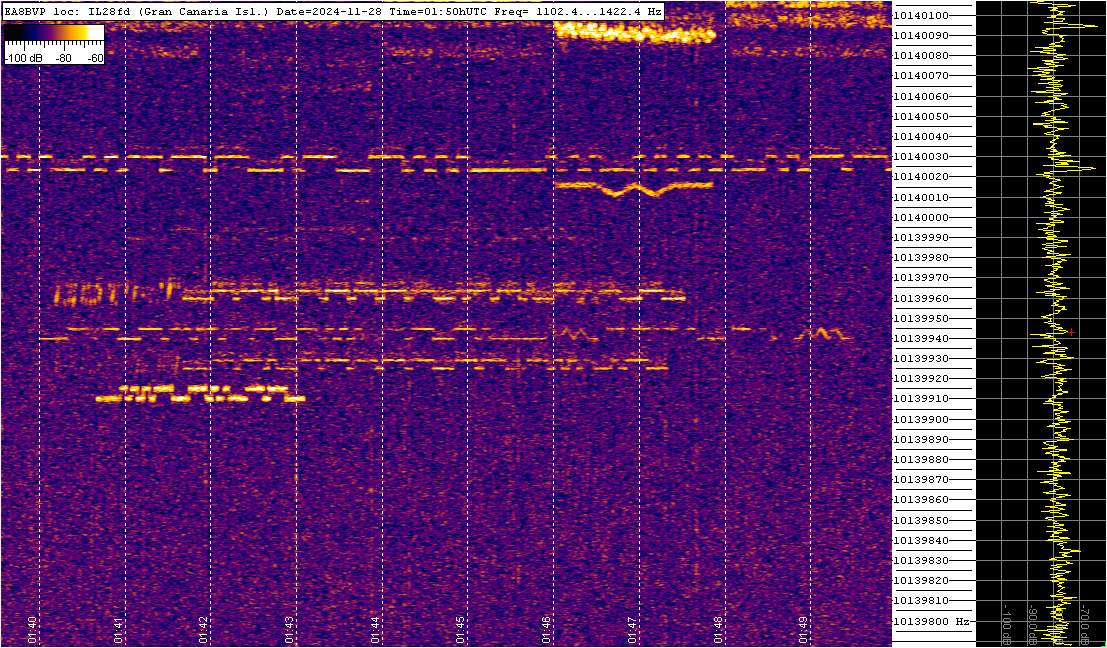
Task: Click the 10140030 frequency scale label
Action: pos(921,157)
